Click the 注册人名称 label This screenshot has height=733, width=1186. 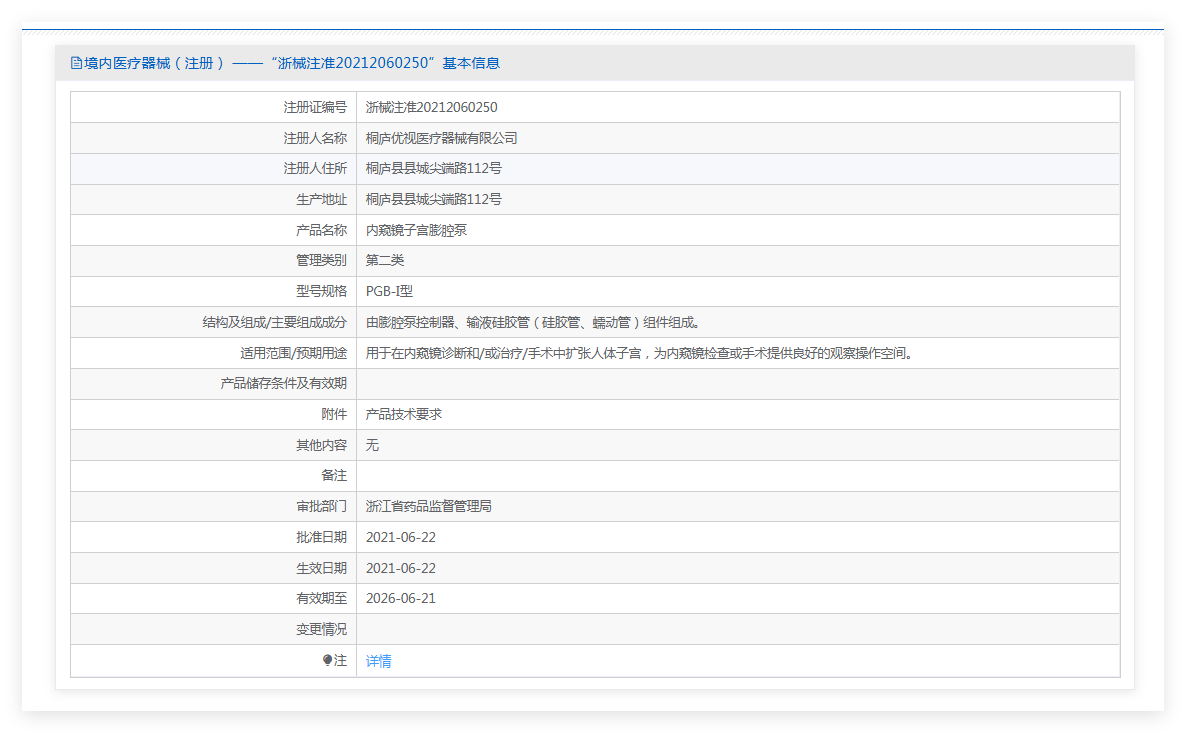pos(315,138)
